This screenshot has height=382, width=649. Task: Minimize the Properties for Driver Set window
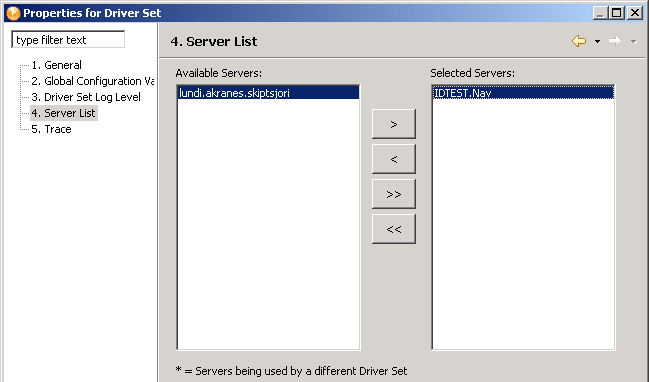[601, 13]
